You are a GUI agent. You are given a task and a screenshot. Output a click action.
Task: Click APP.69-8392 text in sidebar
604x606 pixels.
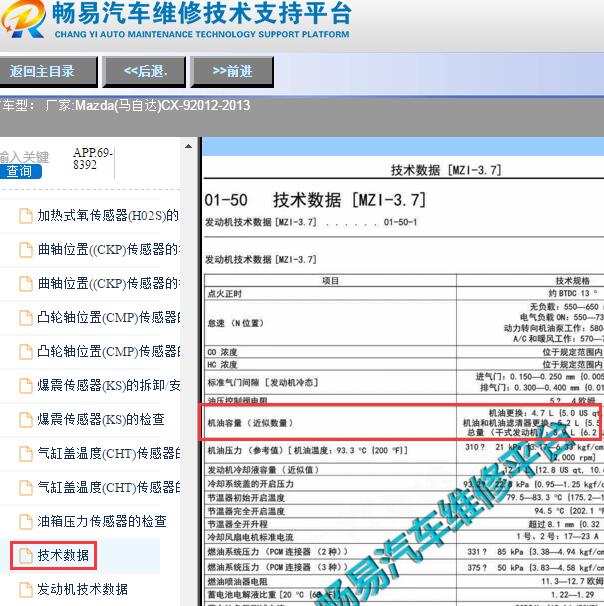(92, 159)
